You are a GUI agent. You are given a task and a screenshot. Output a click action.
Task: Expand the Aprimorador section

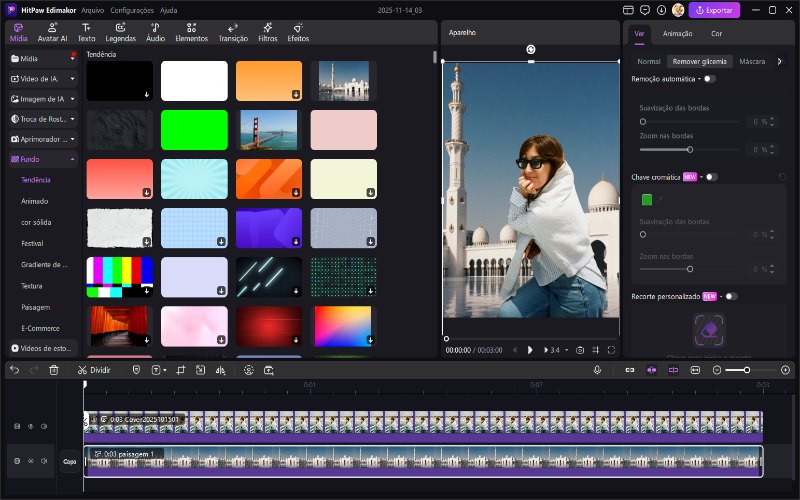(x=72, y=139)
